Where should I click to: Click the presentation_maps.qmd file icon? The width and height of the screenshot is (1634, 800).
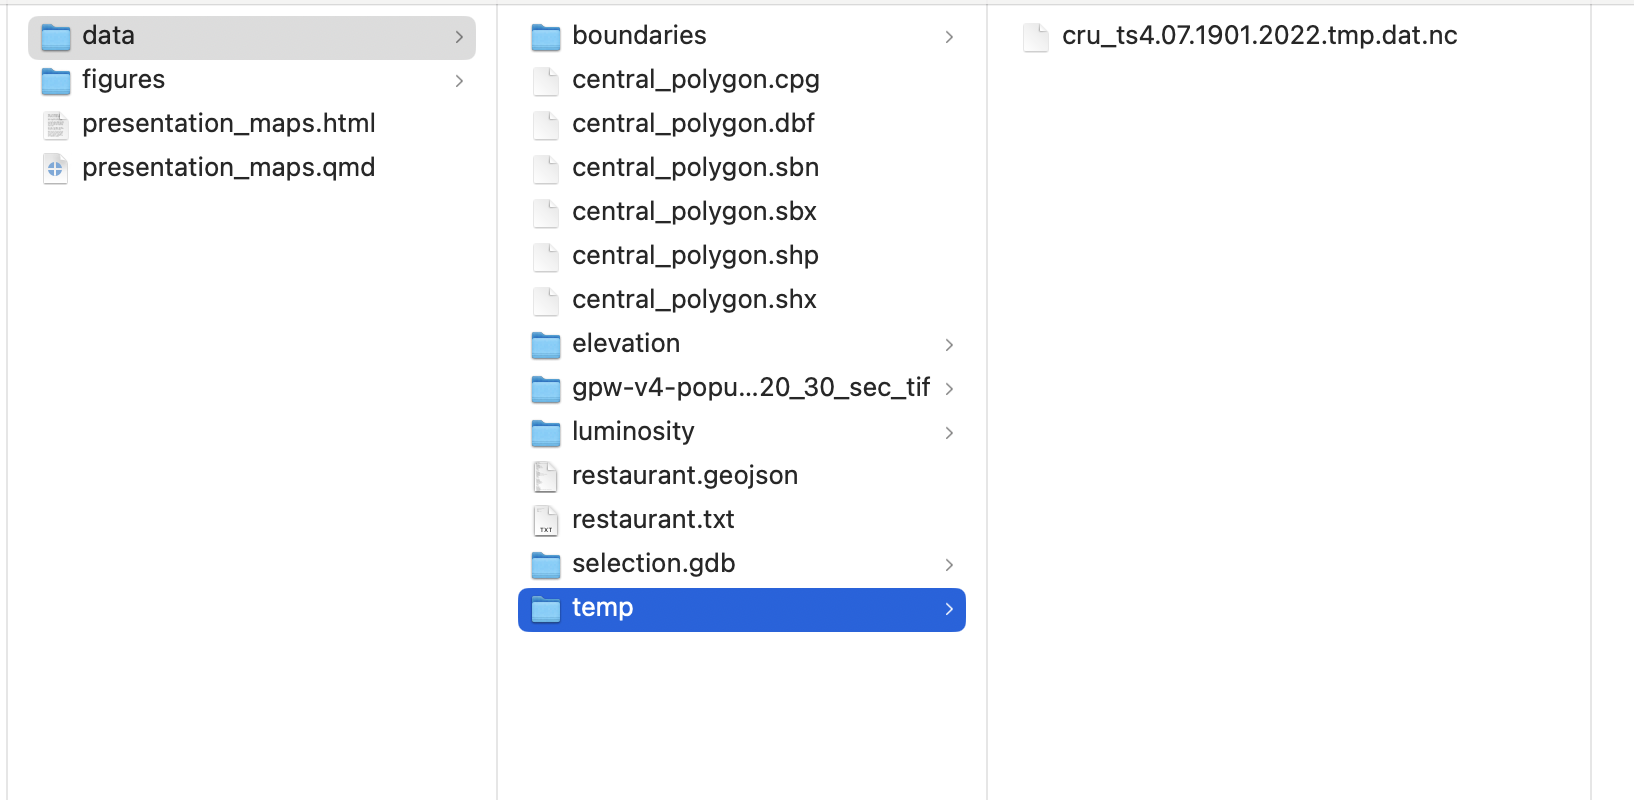56,168
